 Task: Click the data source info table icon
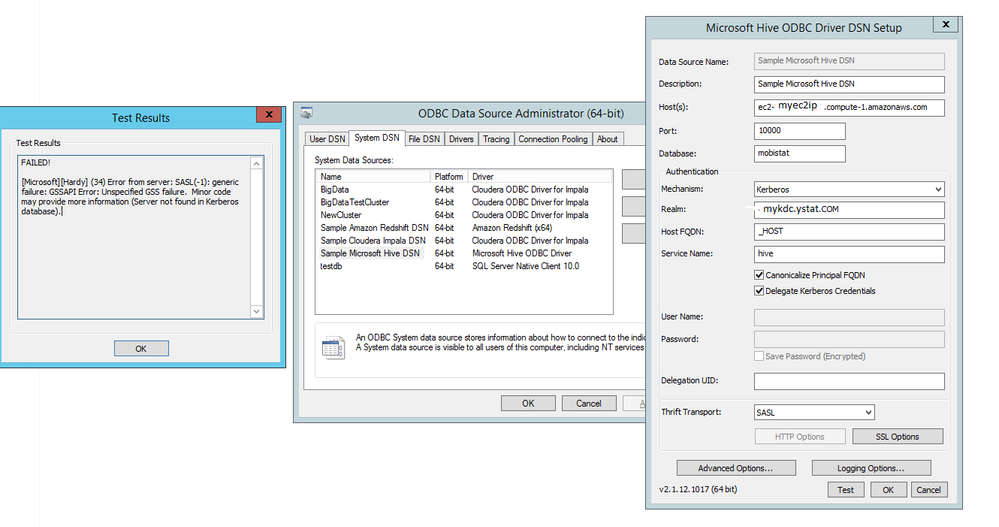tap(333, 348)
